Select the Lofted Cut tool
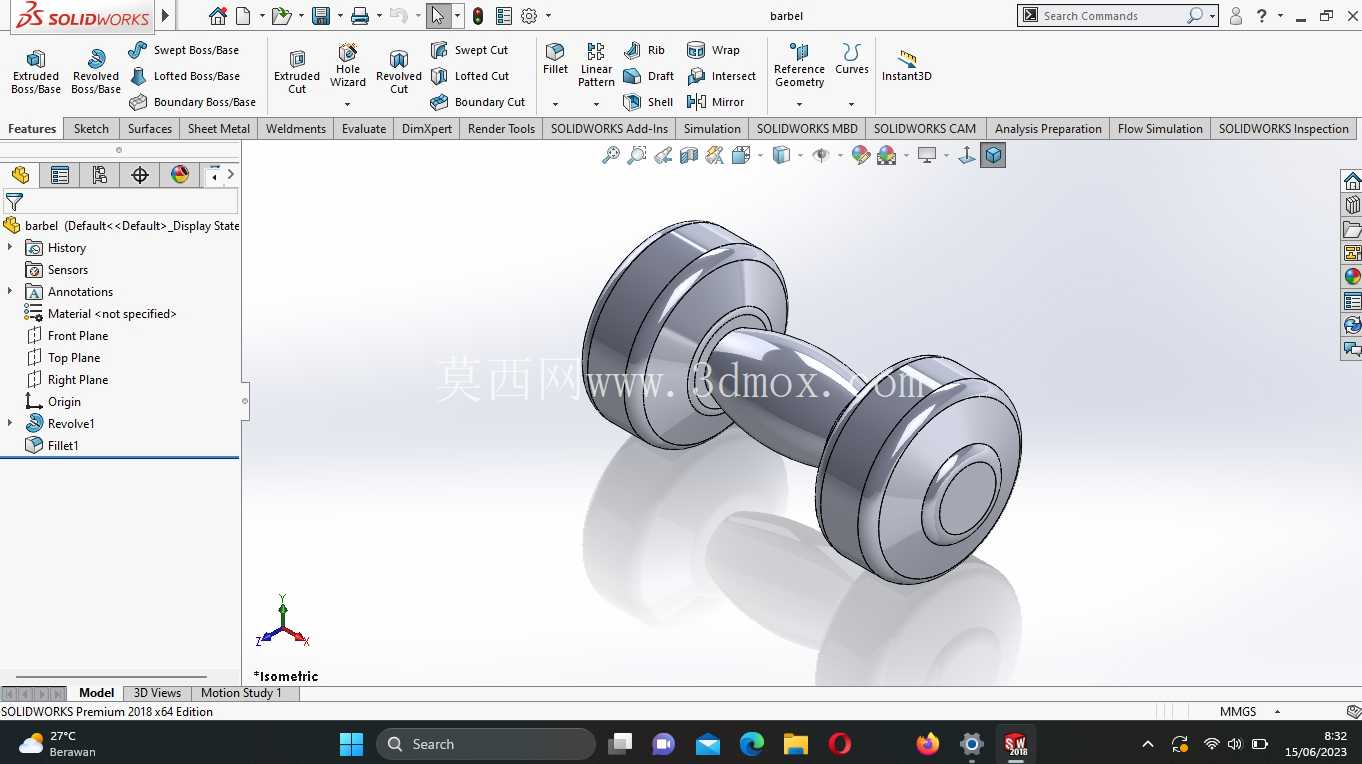1362x764 pixels. tap(469, 76)
